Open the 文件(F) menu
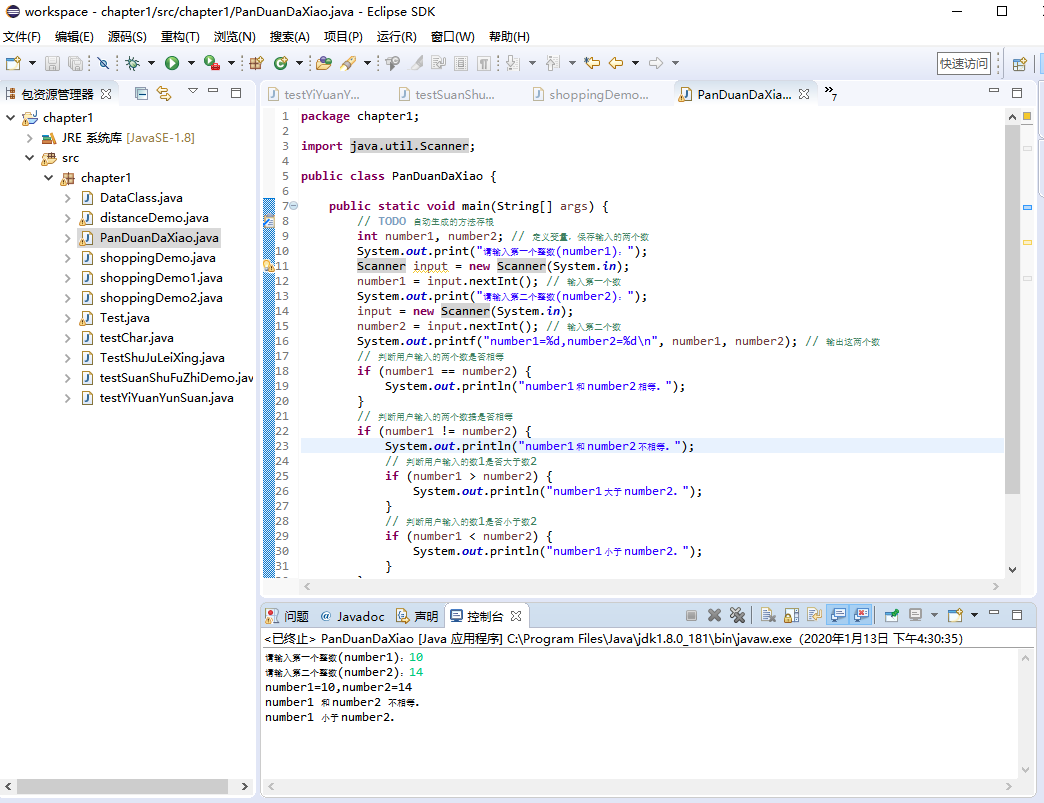This screenshot has width=1044, height=803. click(x=22, y=37)
